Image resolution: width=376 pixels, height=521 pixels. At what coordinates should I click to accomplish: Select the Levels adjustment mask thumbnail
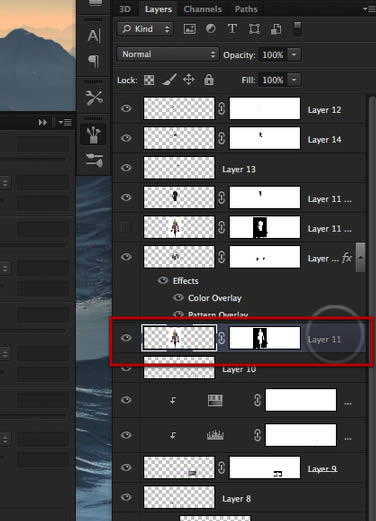pos(301,435)
